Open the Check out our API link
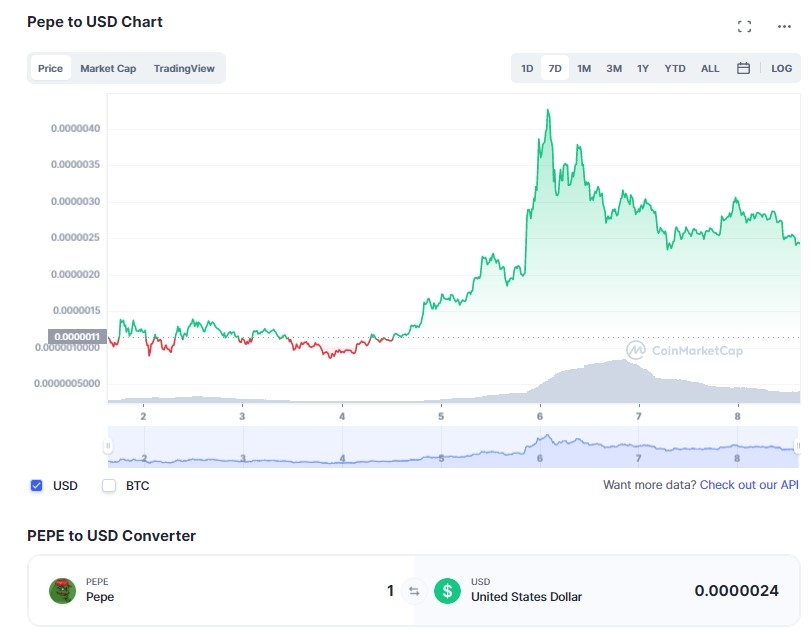Viewport: 810px width, 632px height. click(749, 485)
